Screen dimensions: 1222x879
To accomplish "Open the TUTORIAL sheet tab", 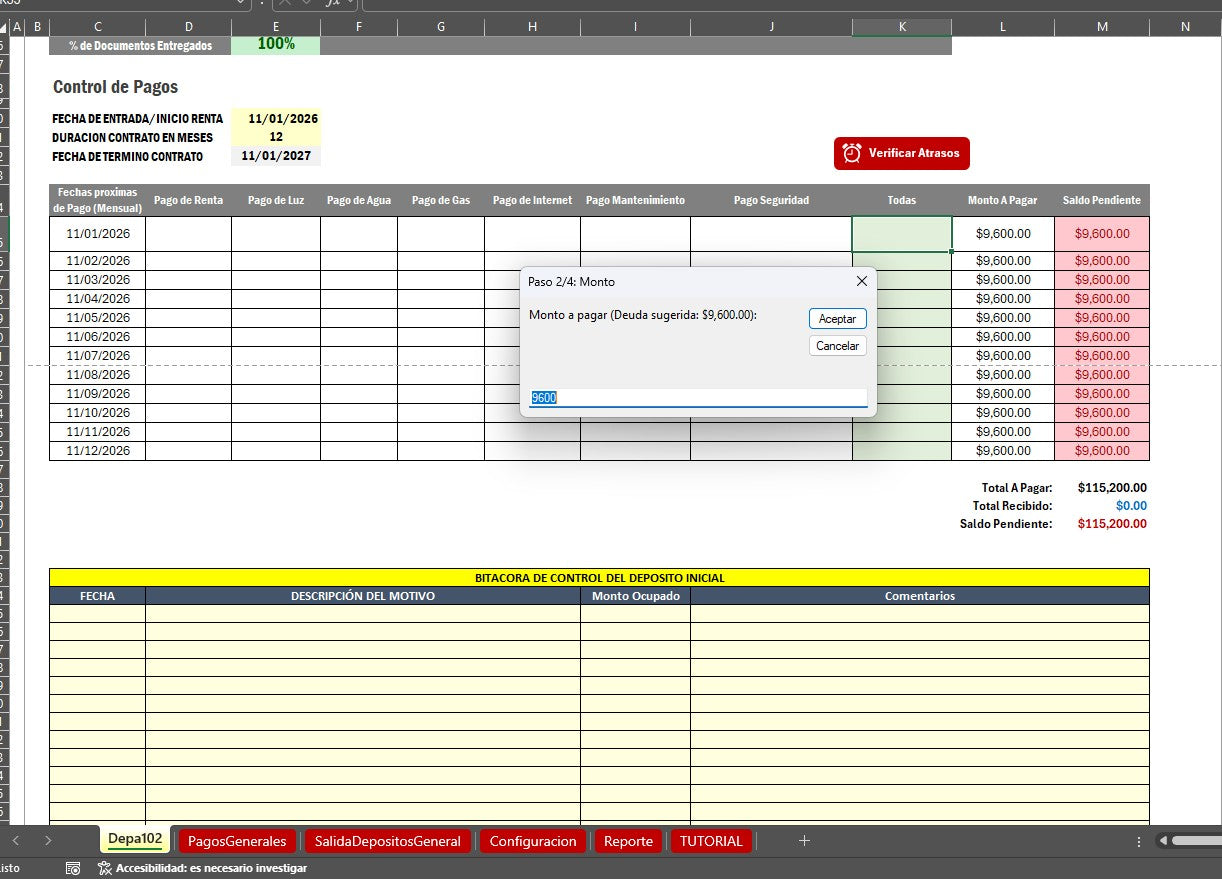I will click(711, 841).
